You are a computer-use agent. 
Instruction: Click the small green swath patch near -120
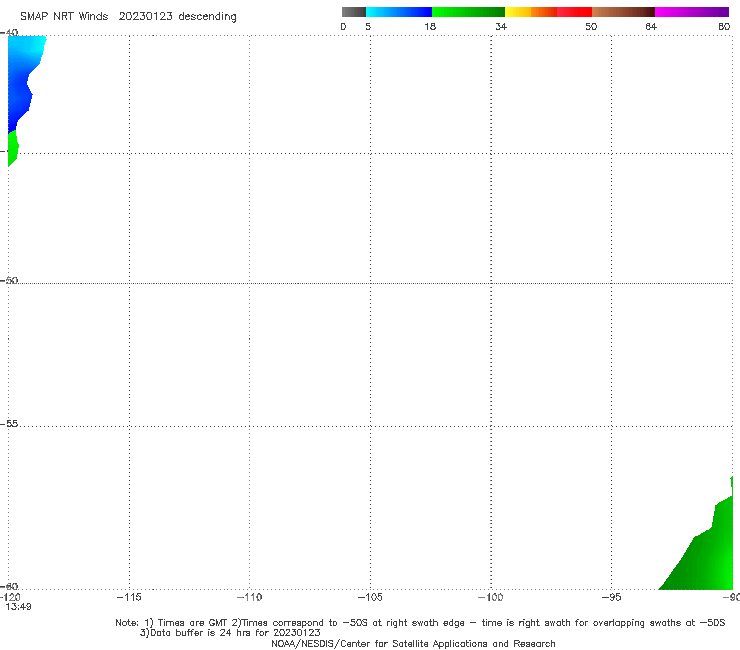click(13, 148)
